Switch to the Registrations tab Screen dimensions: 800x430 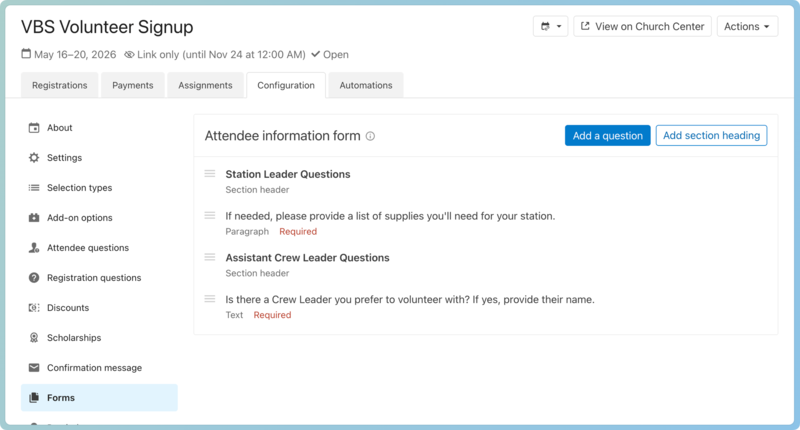[x=59, y=86]
